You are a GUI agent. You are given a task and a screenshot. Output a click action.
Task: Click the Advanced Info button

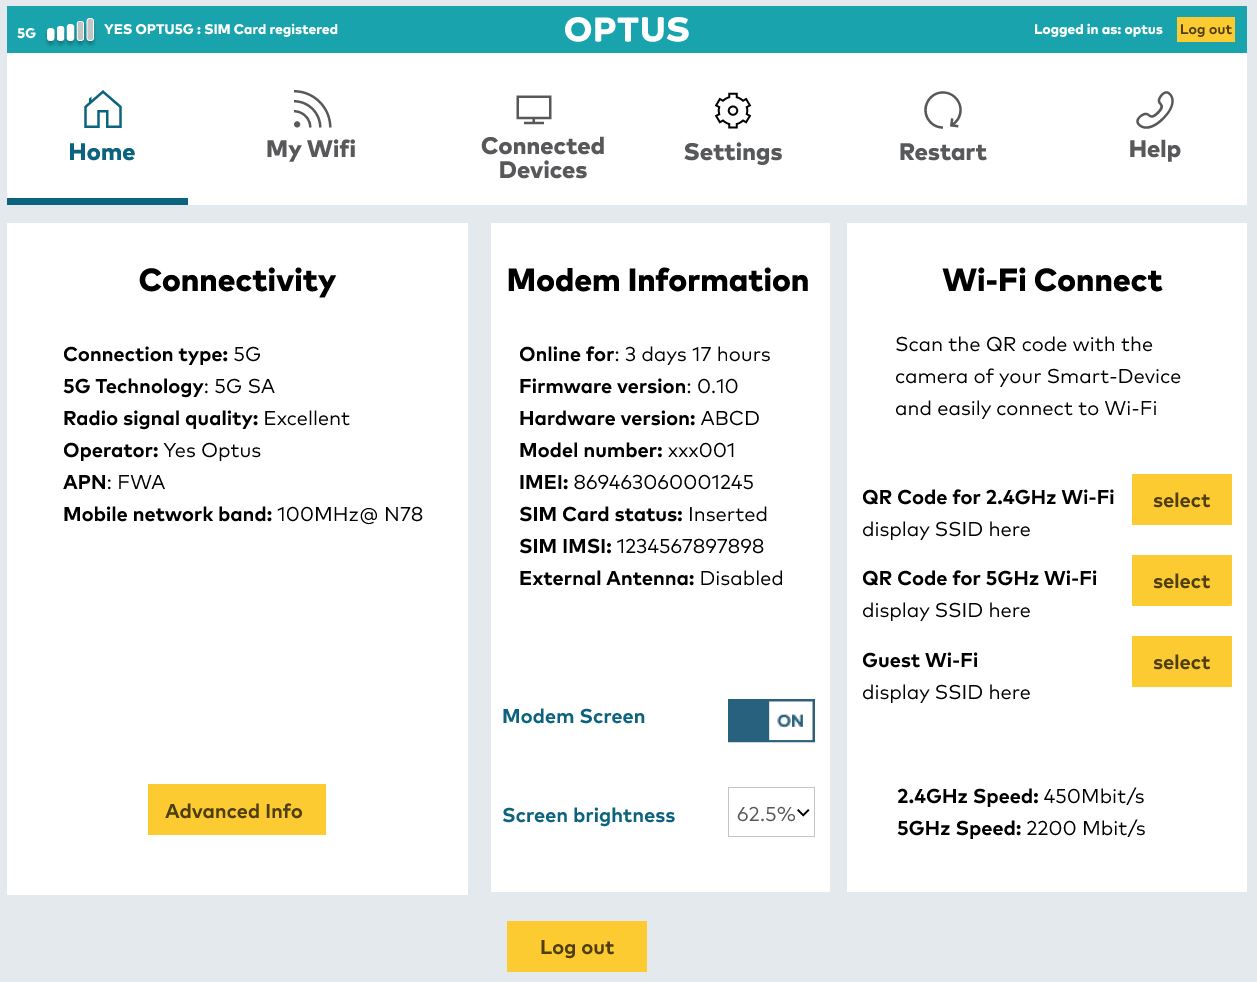(x=237, y=810)
